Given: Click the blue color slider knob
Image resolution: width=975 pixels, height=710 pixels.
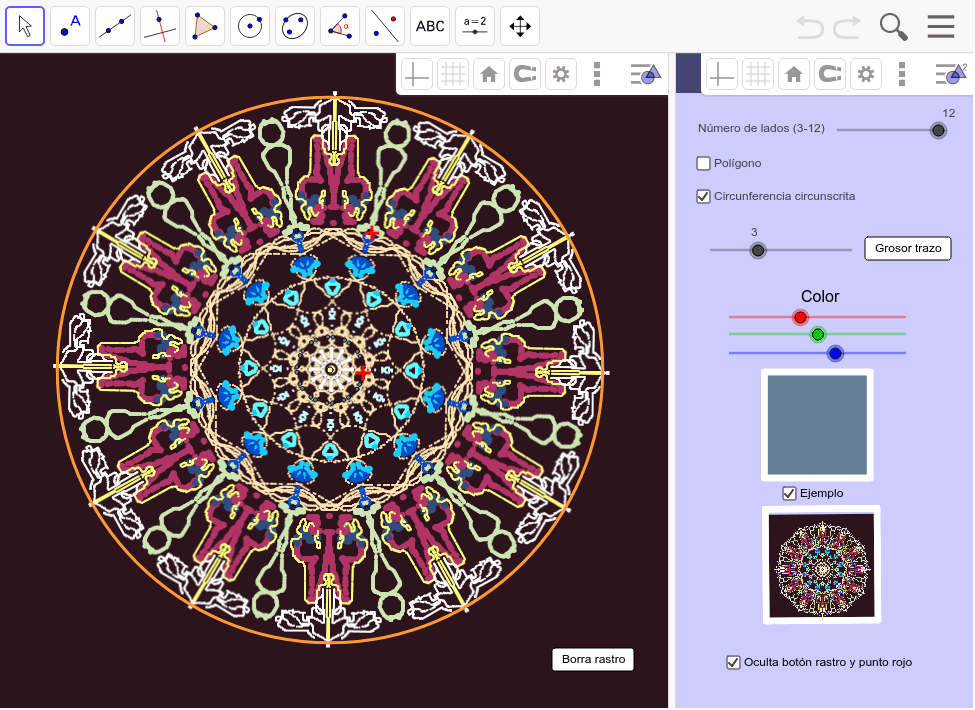Looking at the screenshot, I should (x=835, y=353).
